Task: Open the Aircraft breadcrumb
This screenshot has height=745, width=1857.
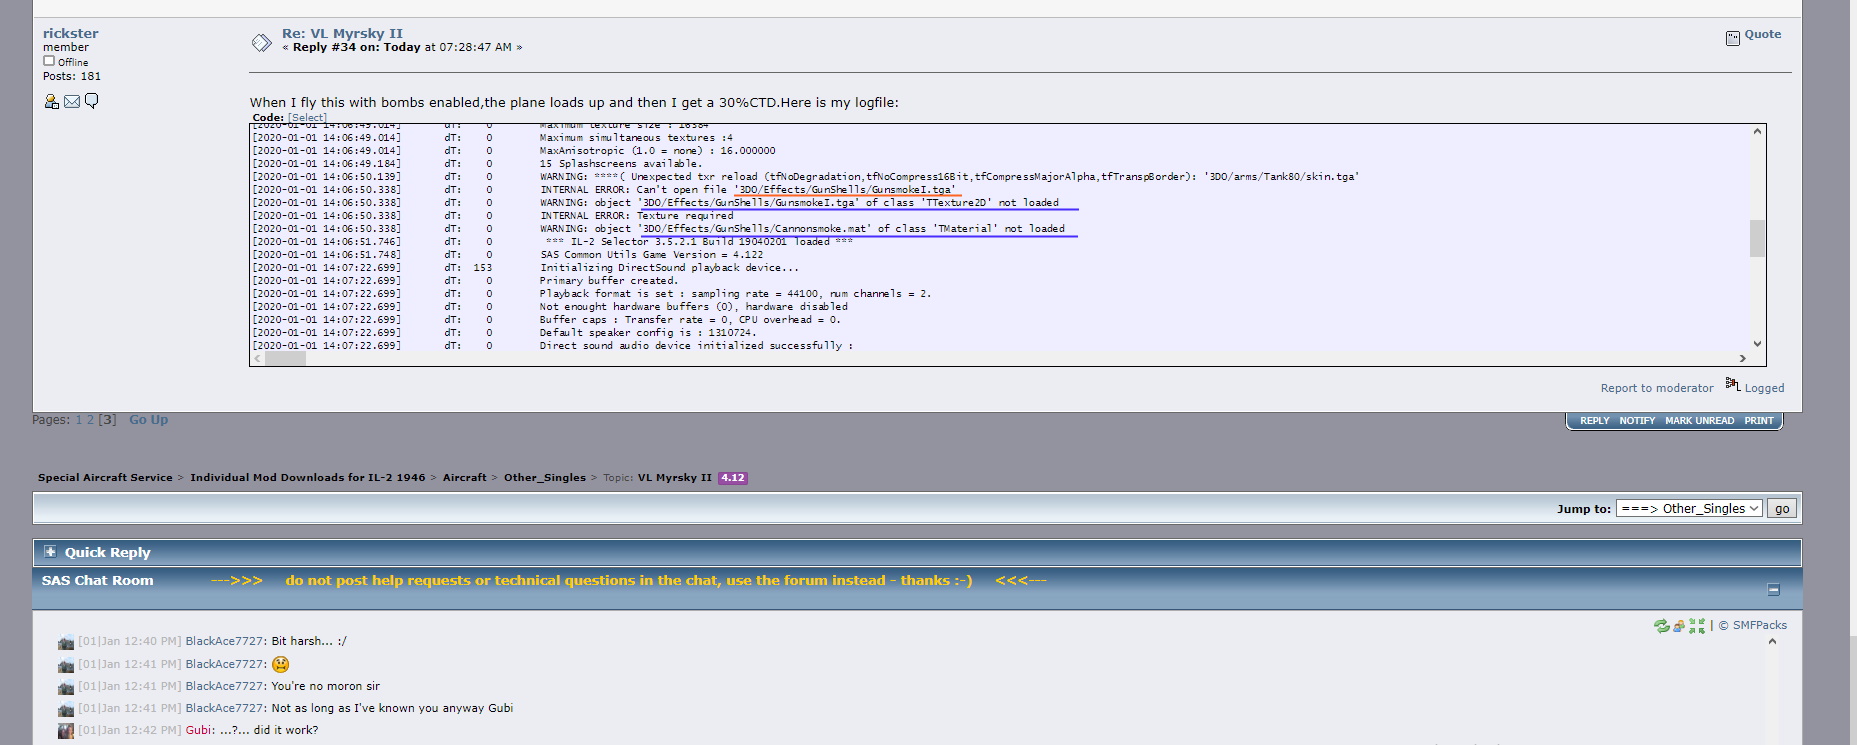Action: (465, 478)
